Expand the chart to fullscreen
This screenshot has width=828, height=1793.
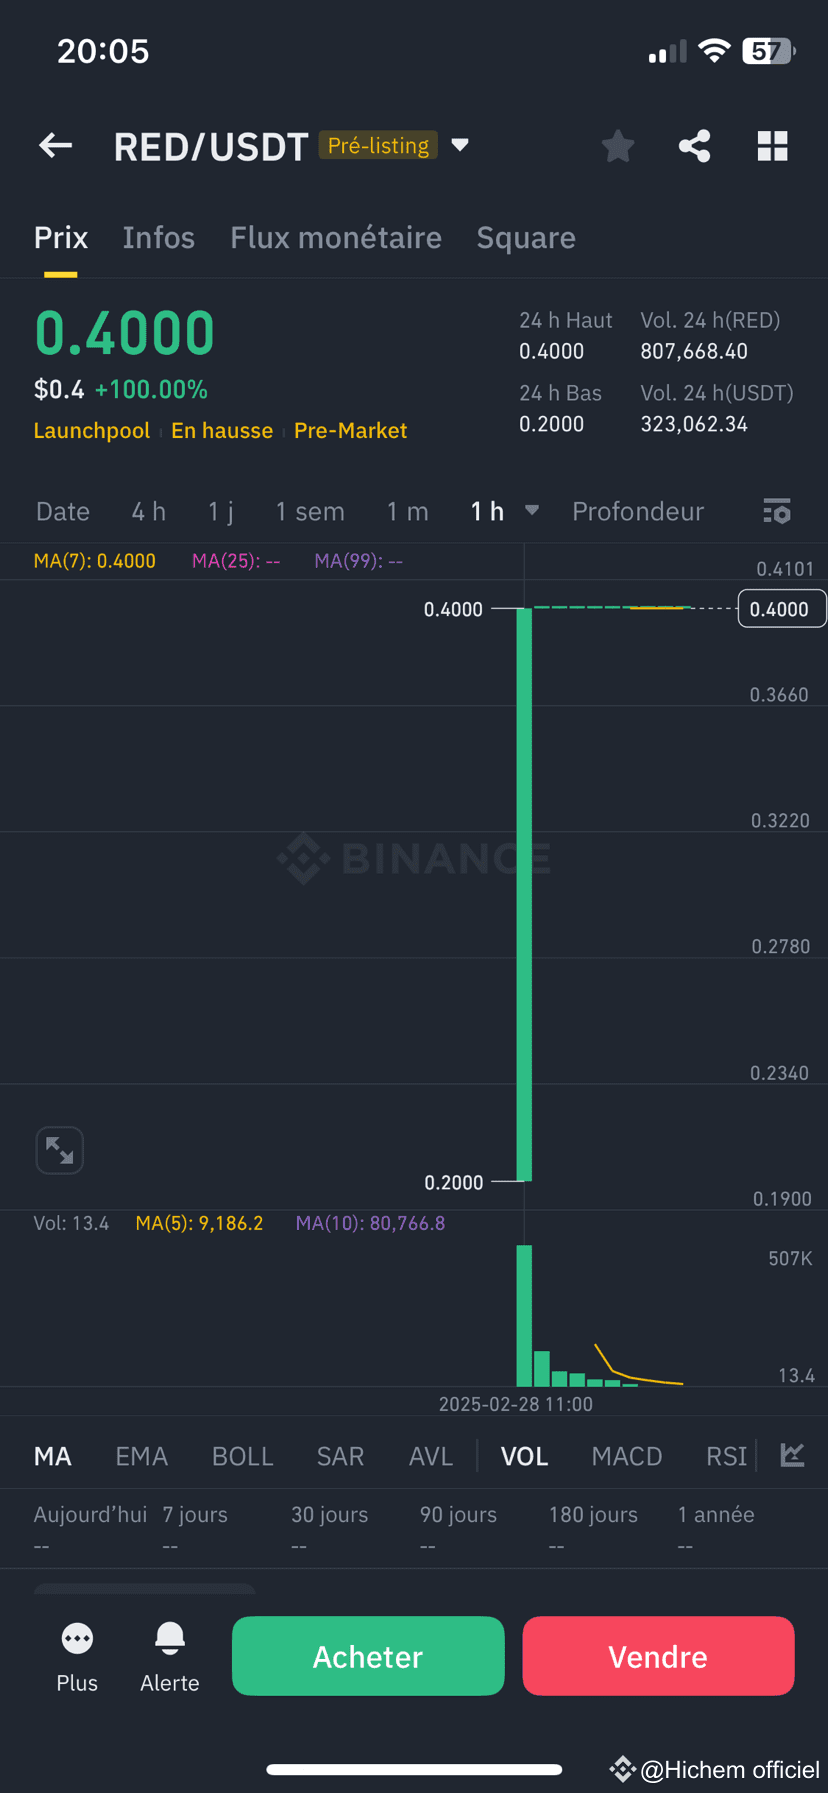point(59,1150)
